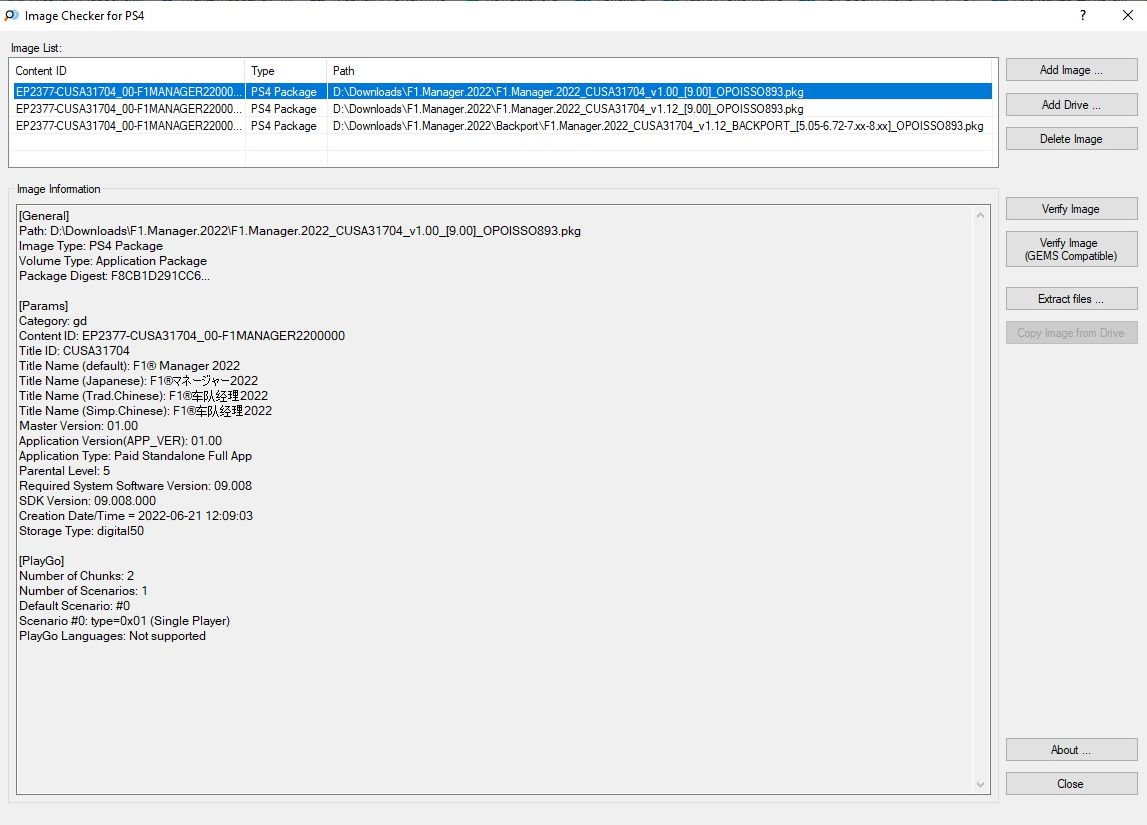Viewport: 1147px width, 825px height.
Task: Click the Application Type line
Action: [x=135, y=456]
